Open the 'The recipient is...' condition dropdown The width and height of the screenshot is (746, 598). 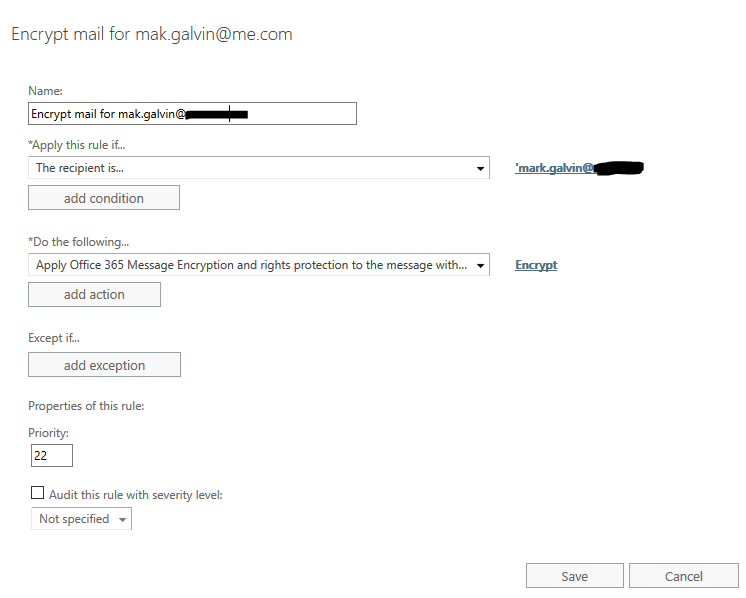point(258,168)
